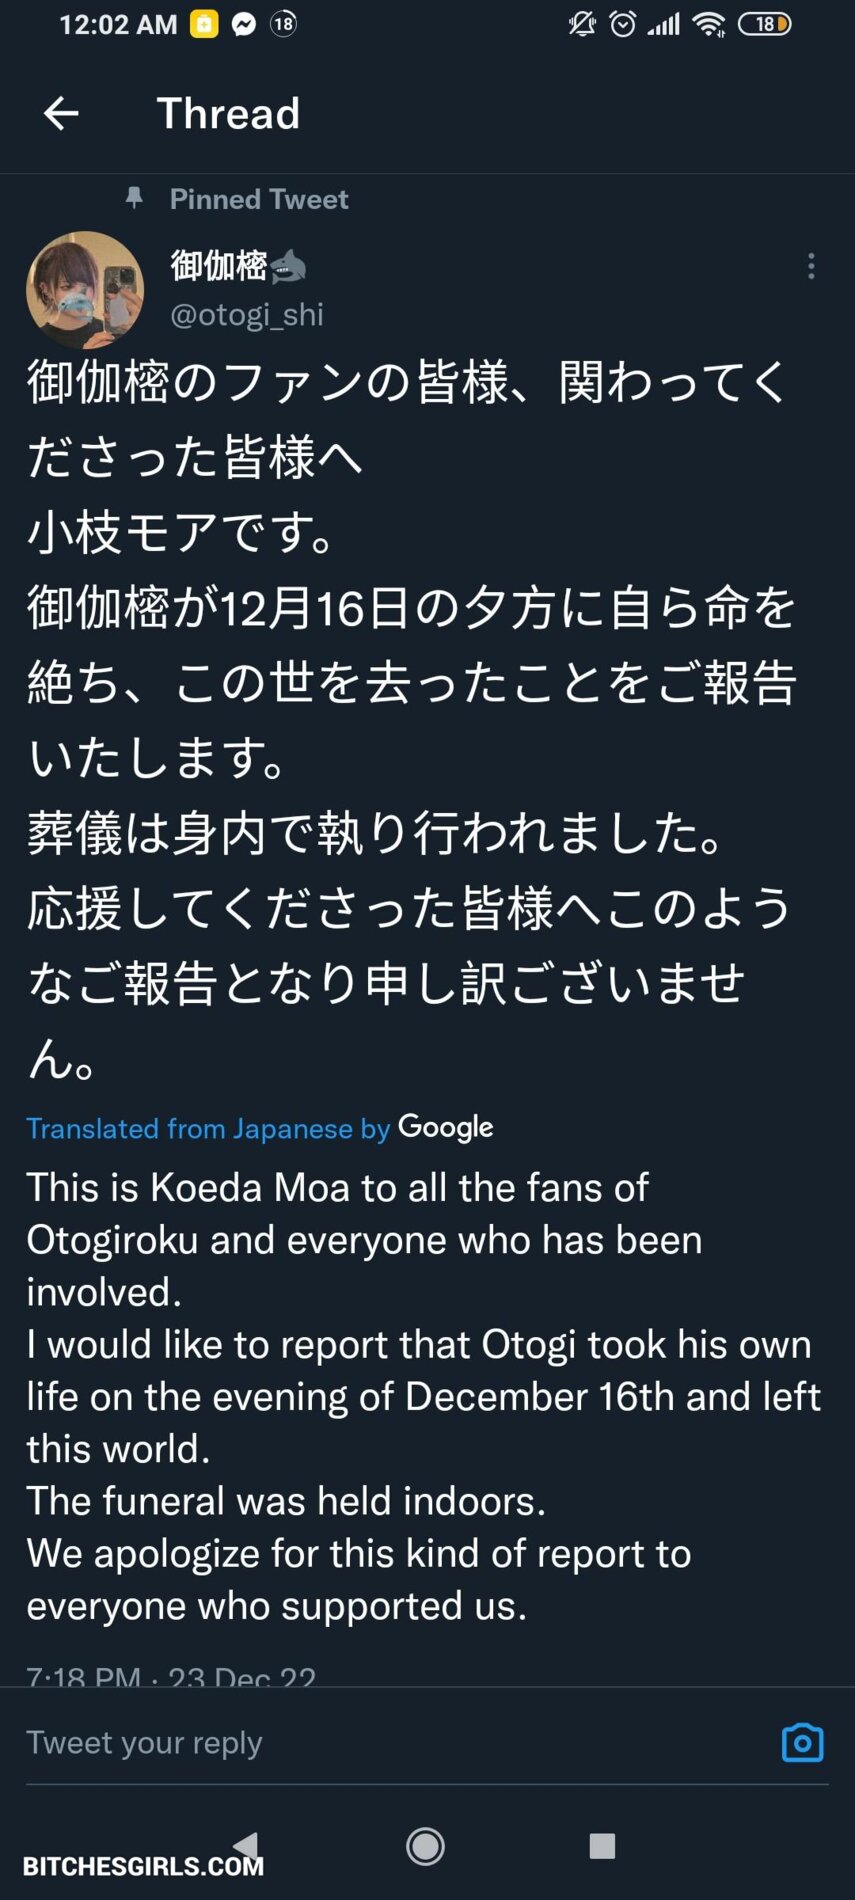Open the @otogi_shi handle
The image size is (855, 1900).
pos(247,315)
